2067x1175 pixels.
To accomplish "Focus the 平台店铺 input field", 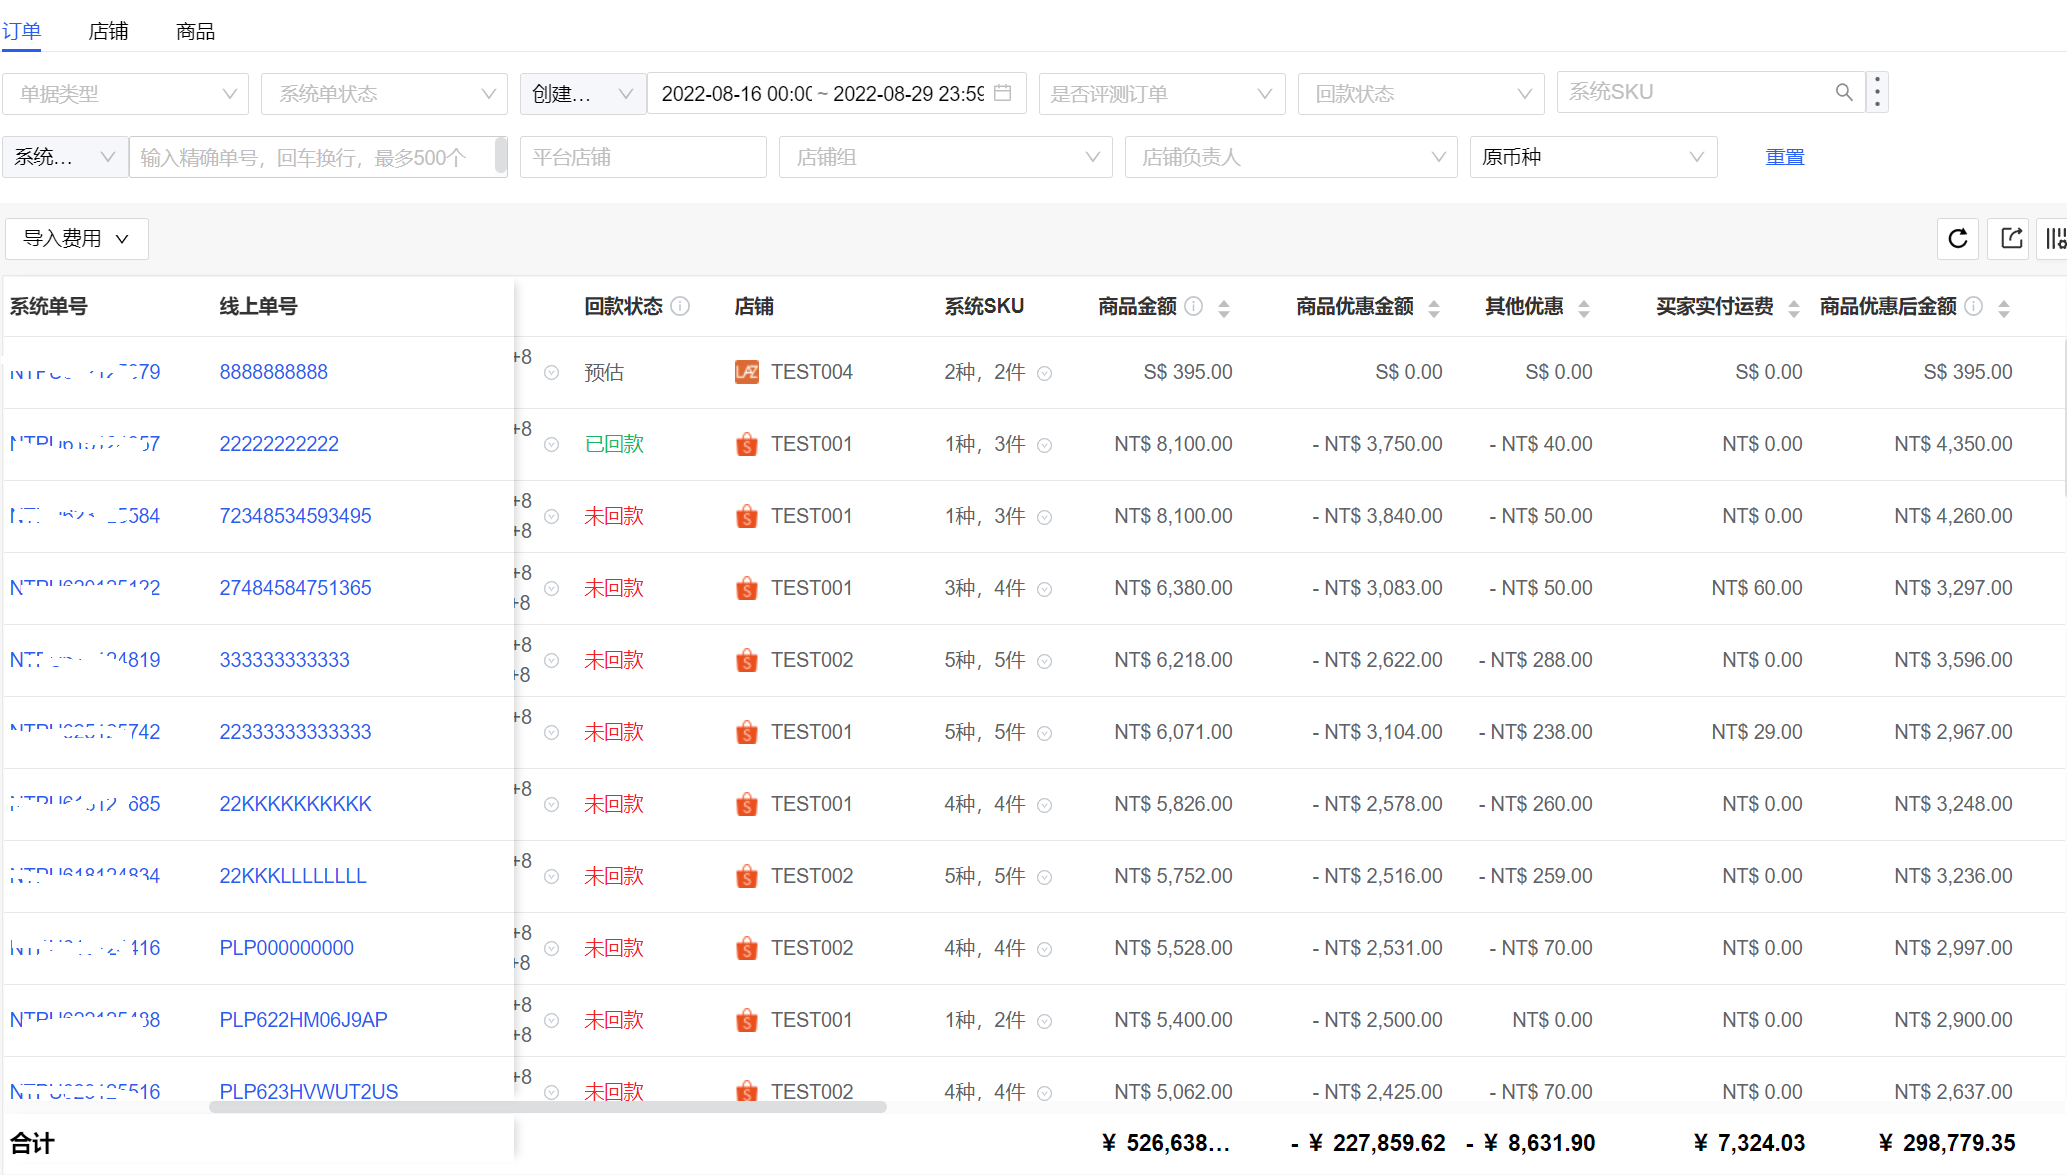I will pos(643,157).
